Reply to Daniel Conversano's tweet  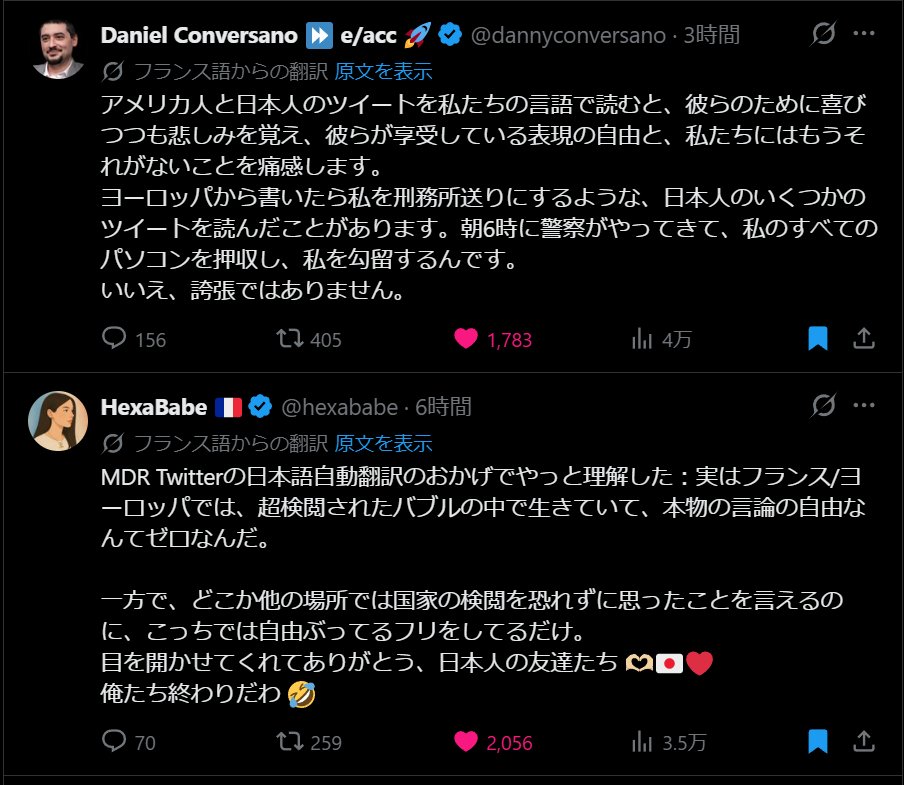point(116,339)
